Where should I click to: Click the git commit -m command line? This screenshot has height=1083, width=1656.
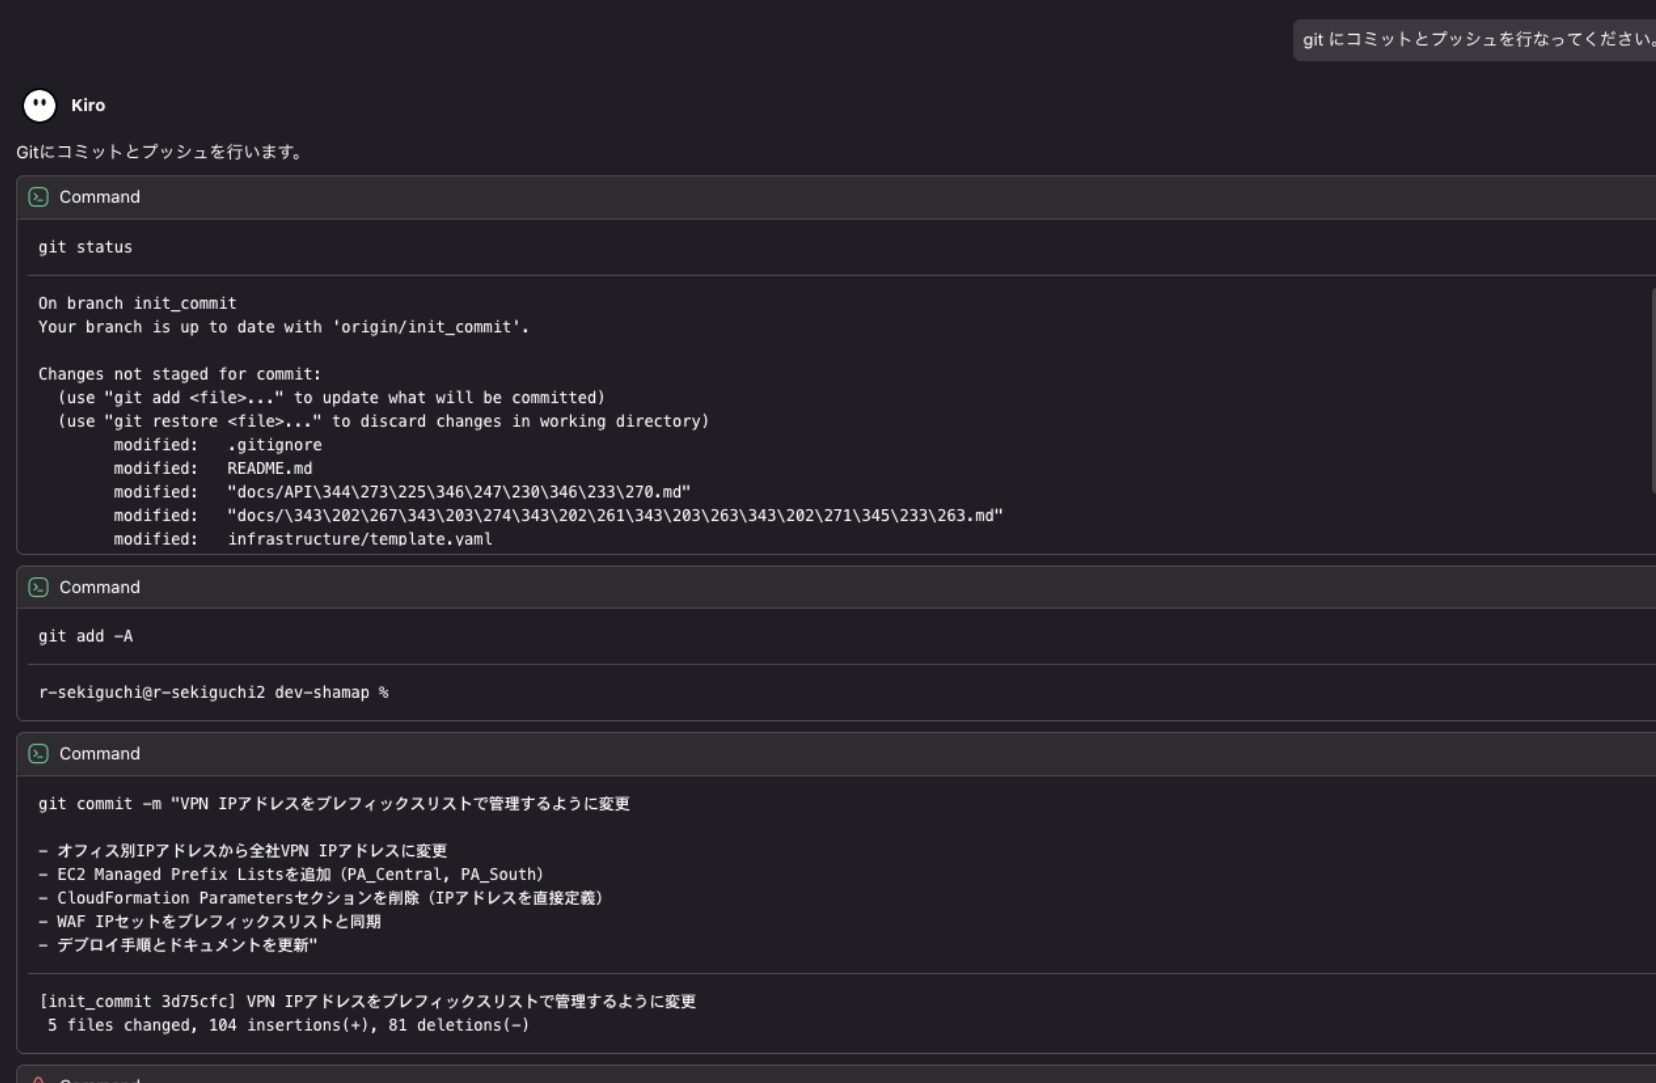click(x=334, y=804)
